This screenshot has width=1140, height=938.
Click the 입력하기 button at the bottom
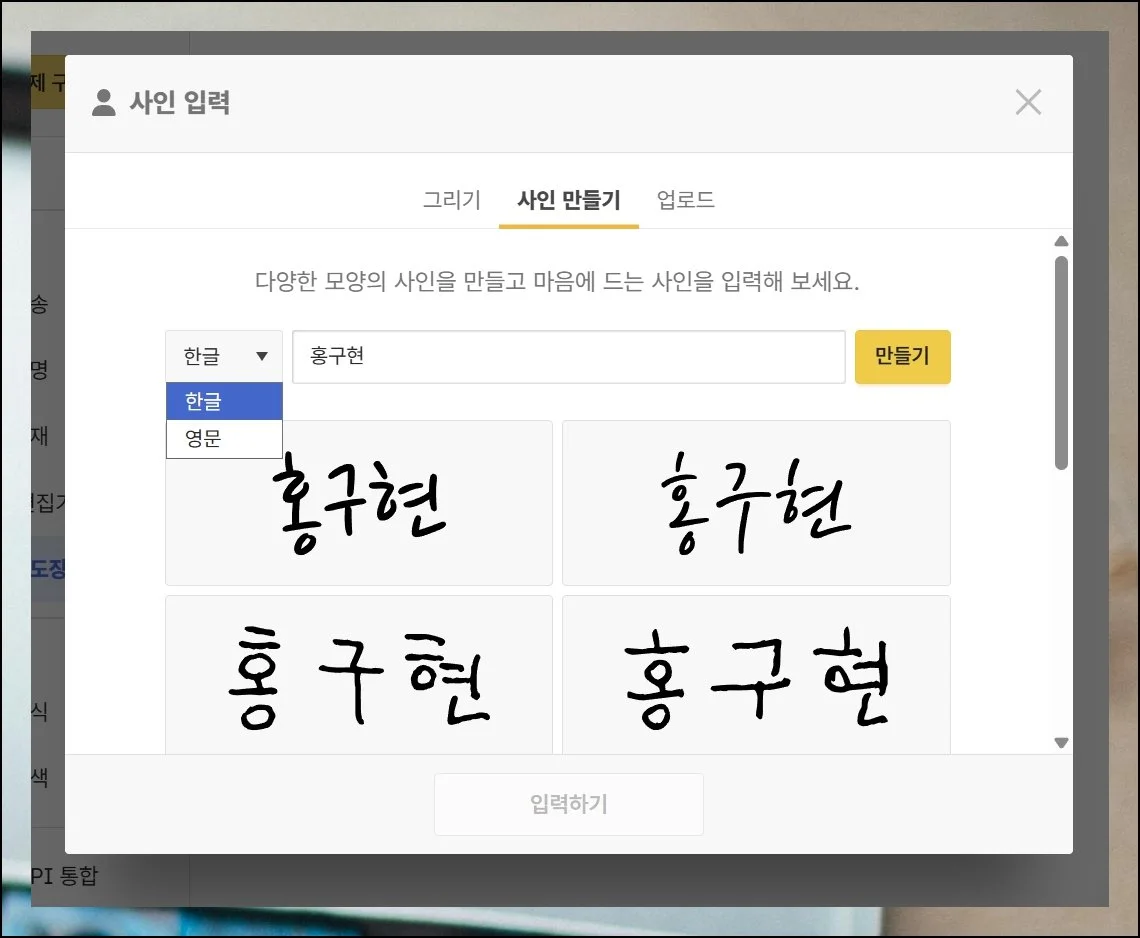[568, 804]
